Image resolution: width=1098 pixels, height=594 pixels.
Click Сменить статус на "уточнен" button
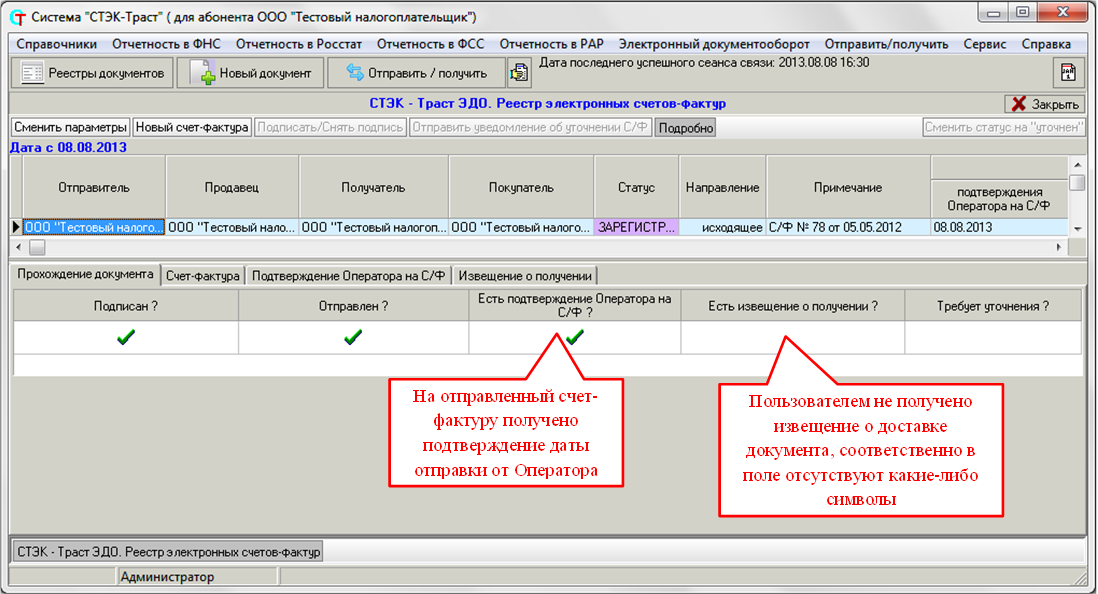(1003, 127)
